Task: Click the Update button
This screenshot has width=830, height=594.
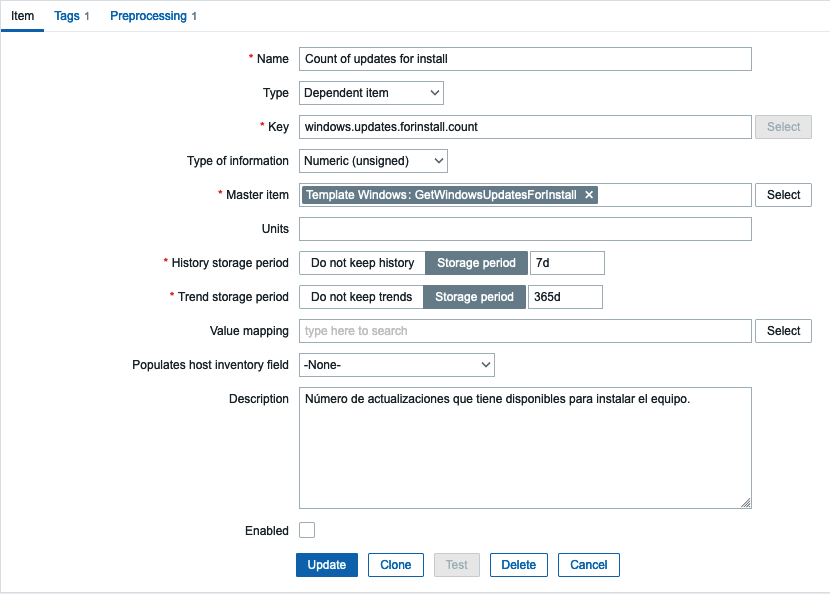Action: tap(327, 565)
